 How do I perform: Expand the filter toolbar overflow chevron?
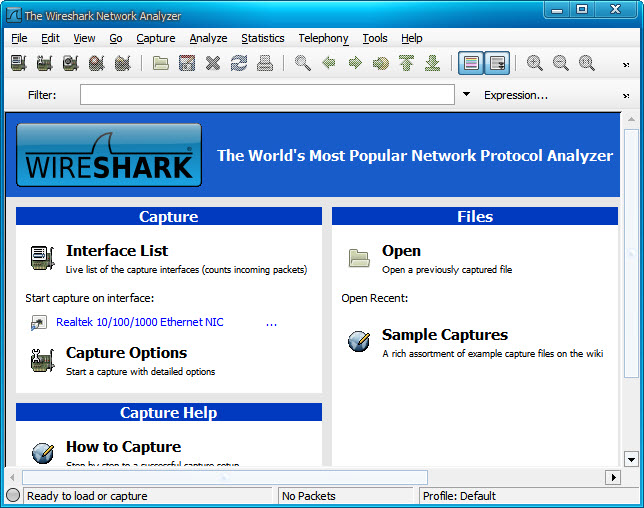[626, 95]
